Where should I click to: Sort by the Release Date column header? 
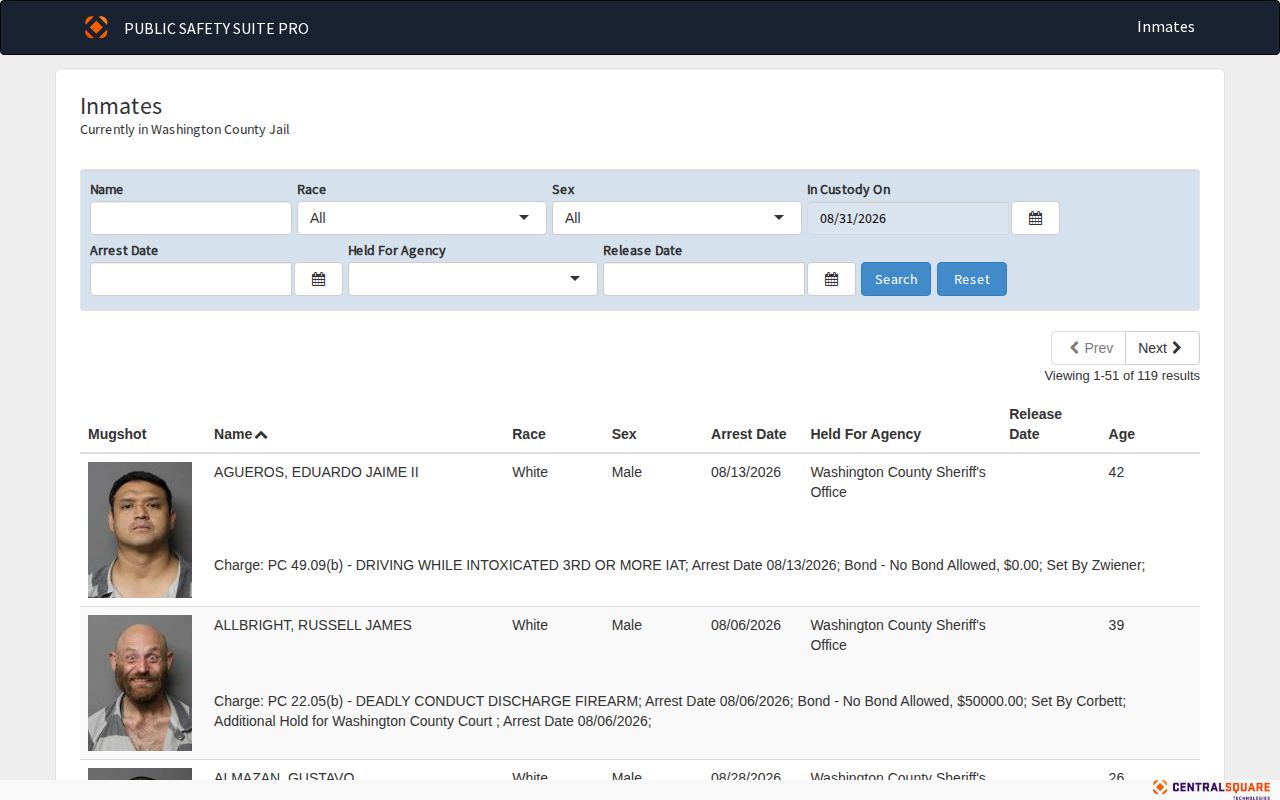pos(1036,424)
